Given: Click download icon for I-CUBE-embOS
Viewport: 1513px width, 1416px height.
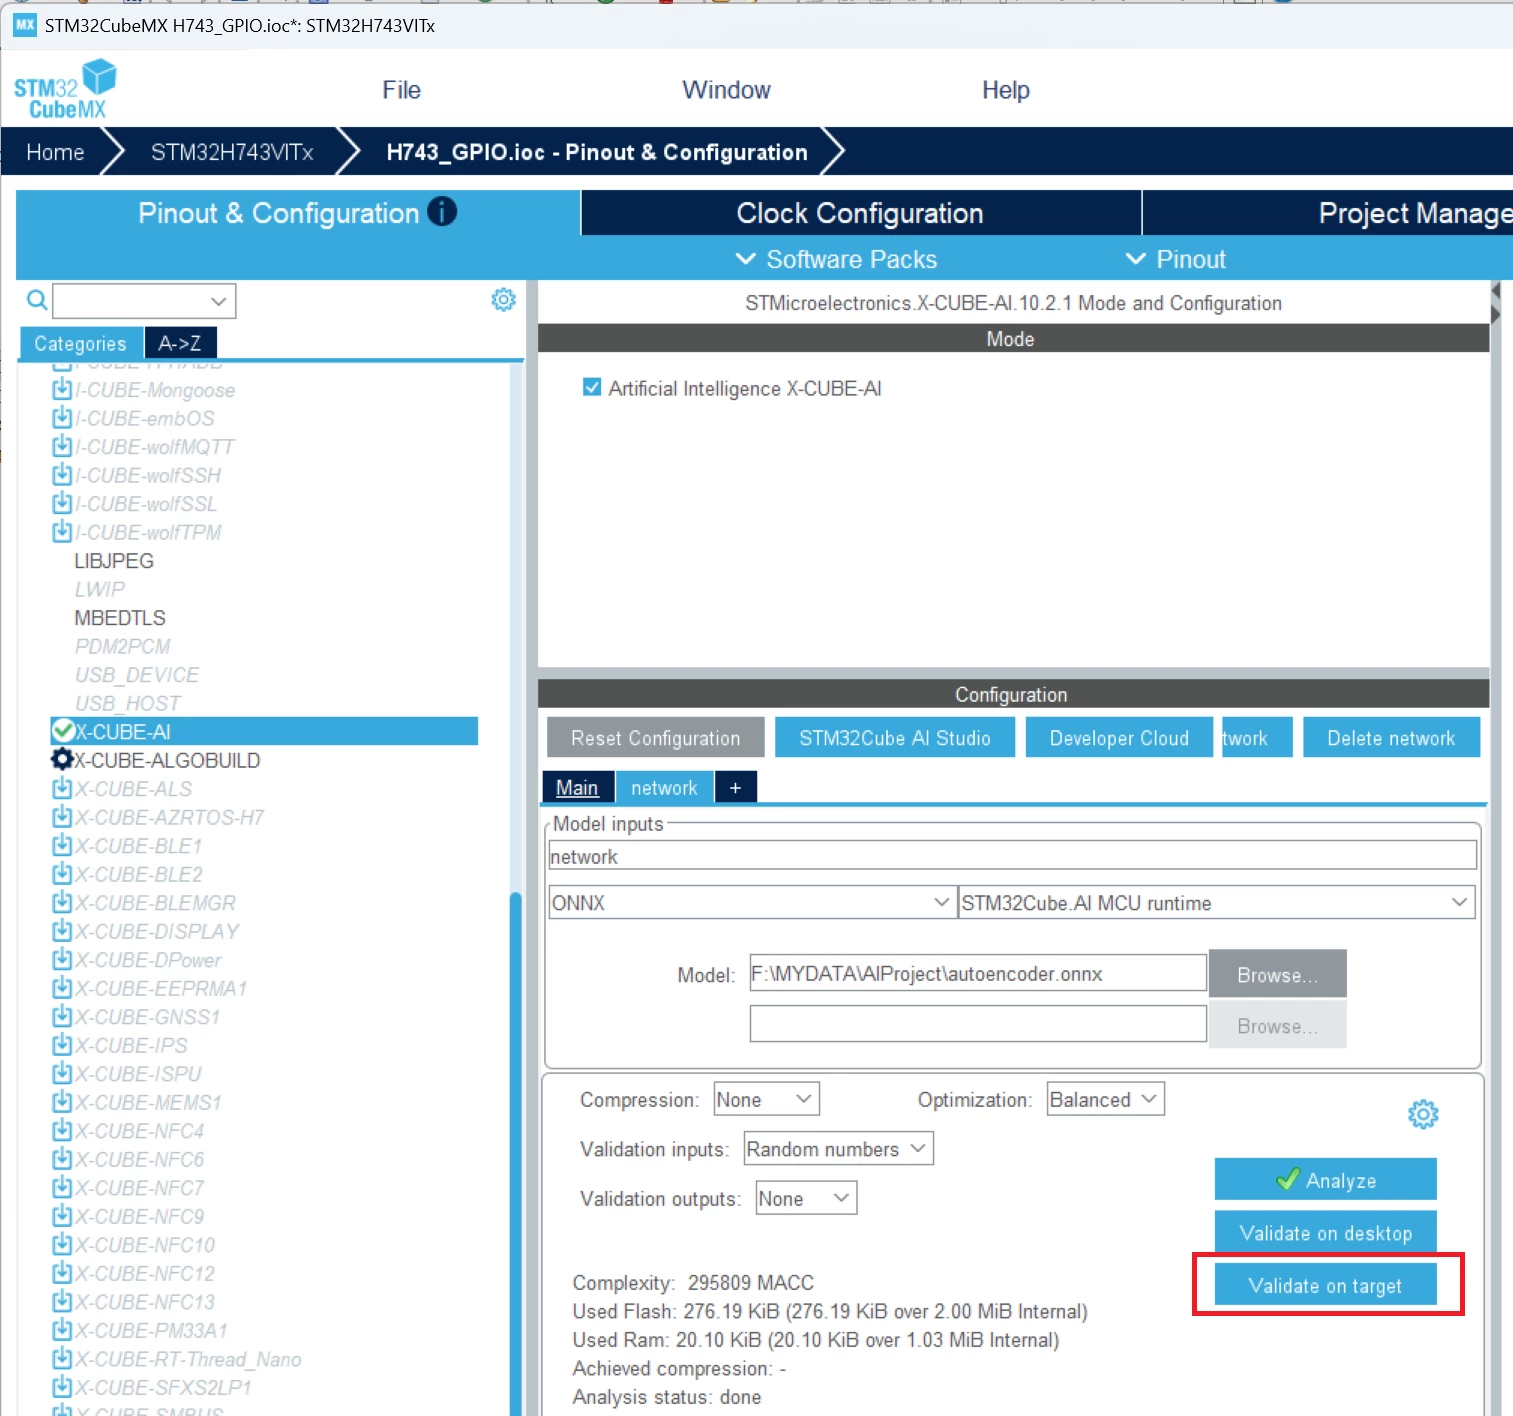Looking at the screenshot, I should pyautogui.click(x=62, y=417).
